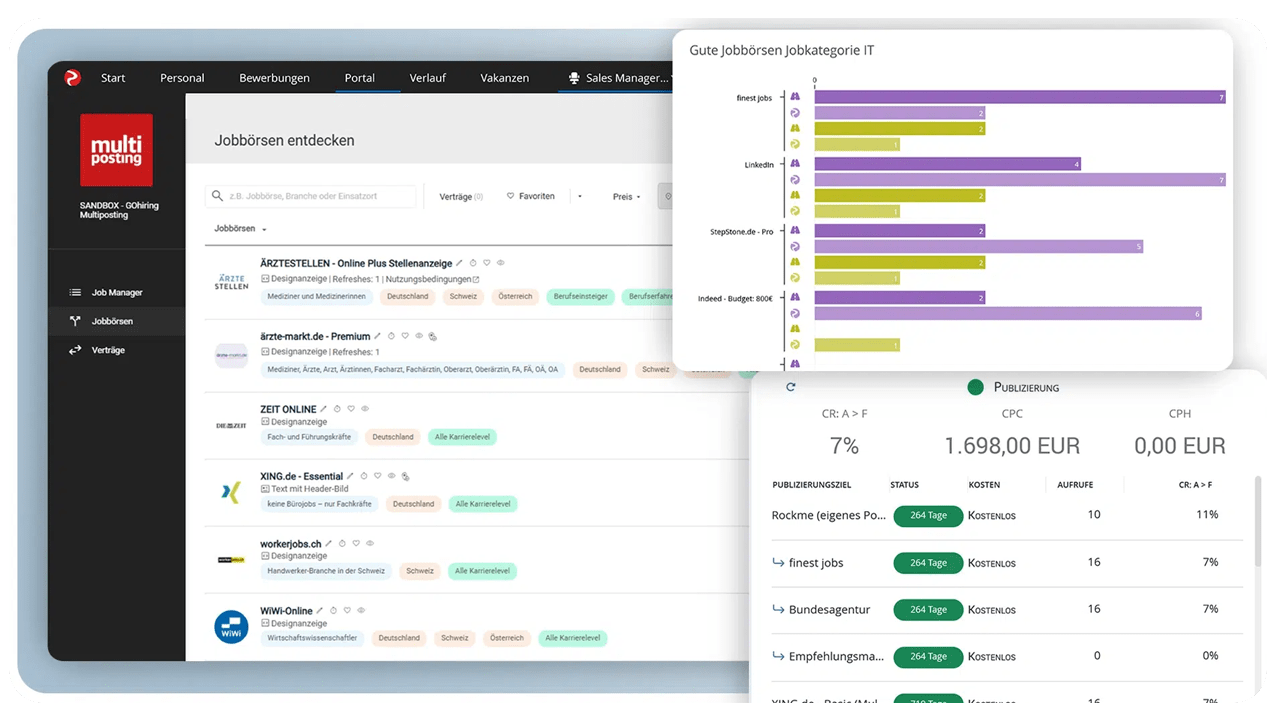Click the purple finest jobs bar showing 7
This screenshot has width=1280, height=720.
tap(1020, 97)
